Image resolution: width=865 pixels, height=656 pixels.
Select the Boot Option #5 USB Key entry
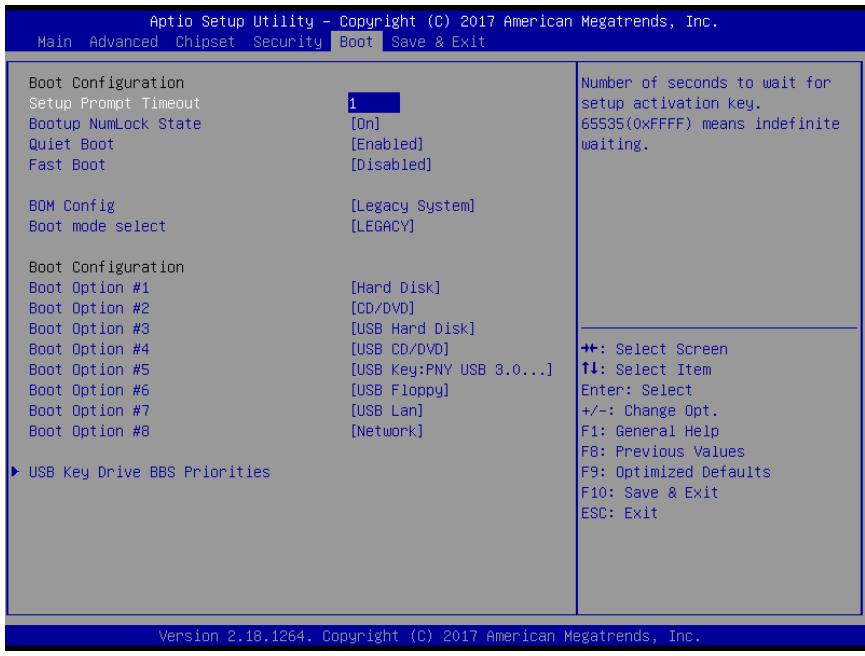[451, 370]
